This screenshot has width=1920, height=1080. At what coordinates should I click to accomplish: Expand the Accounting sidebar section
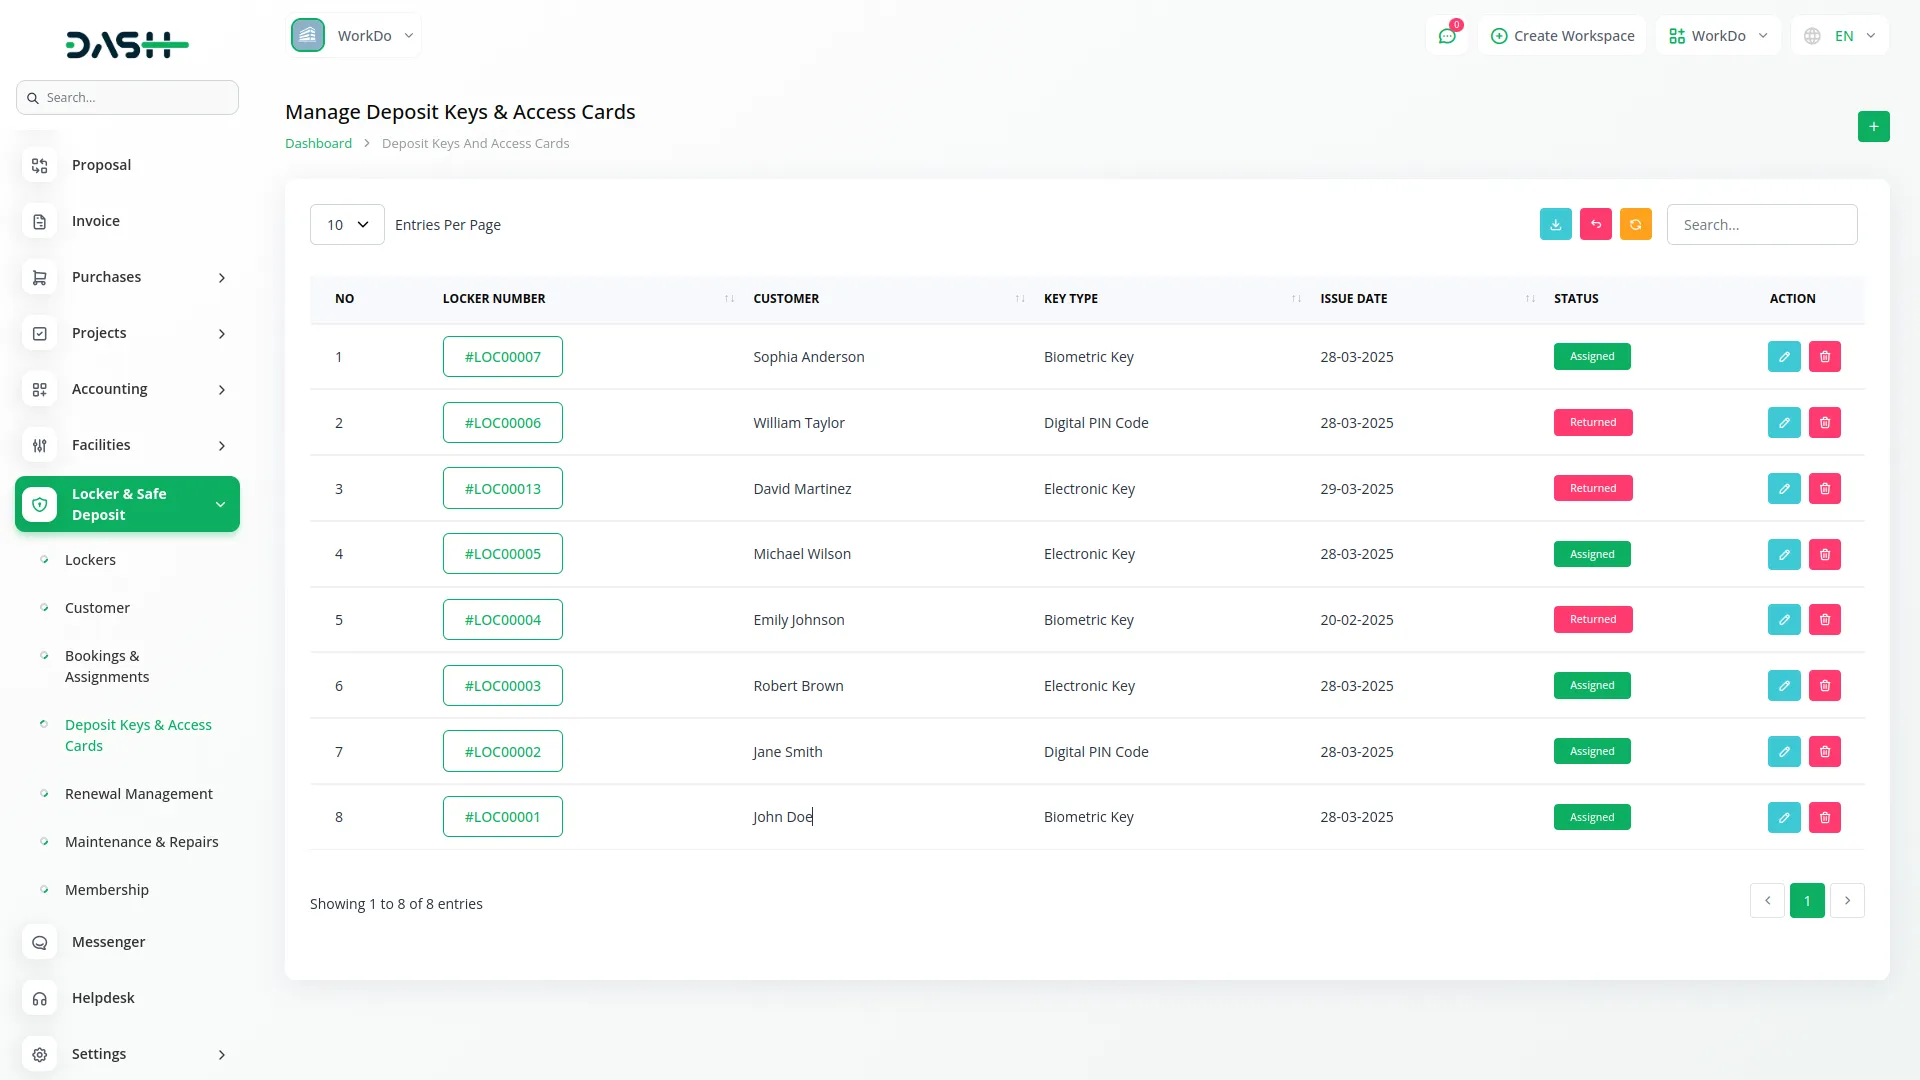tap(110, 389)
